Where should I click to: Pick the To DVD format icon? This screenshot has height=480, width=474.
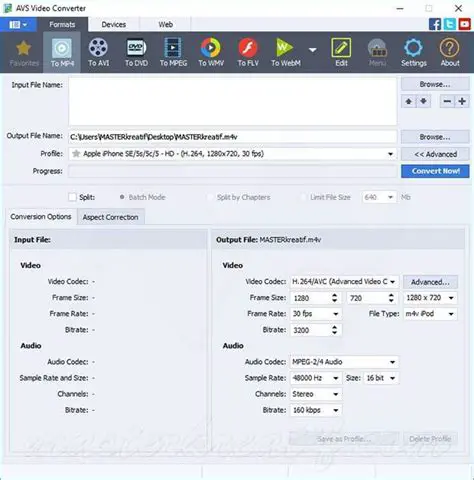tap(136, 53)
